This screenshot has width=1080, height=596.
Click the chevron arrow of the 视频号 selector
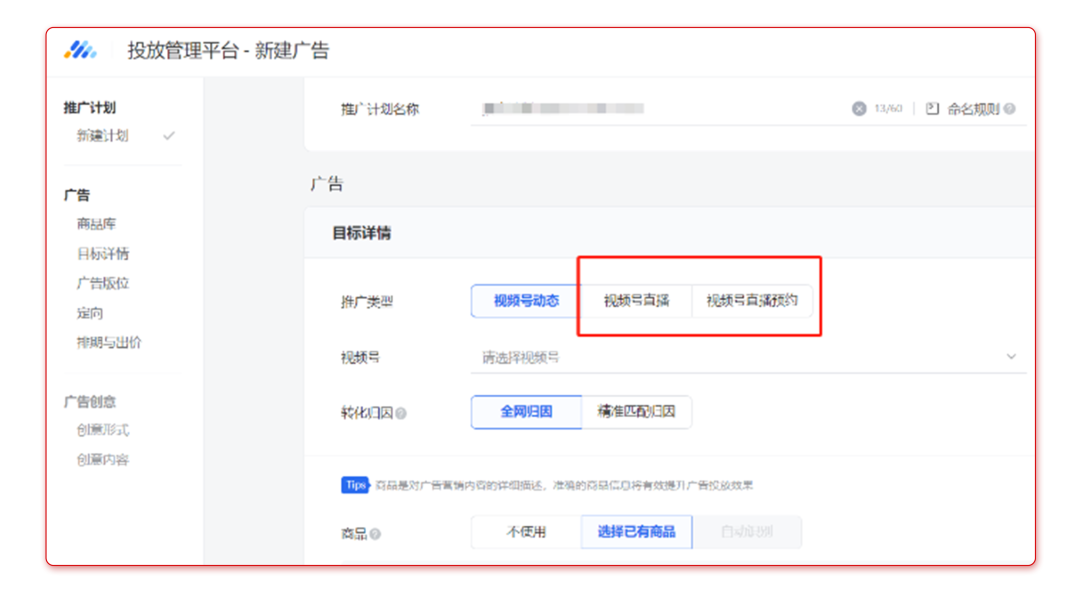click(x=1011, y=357)
